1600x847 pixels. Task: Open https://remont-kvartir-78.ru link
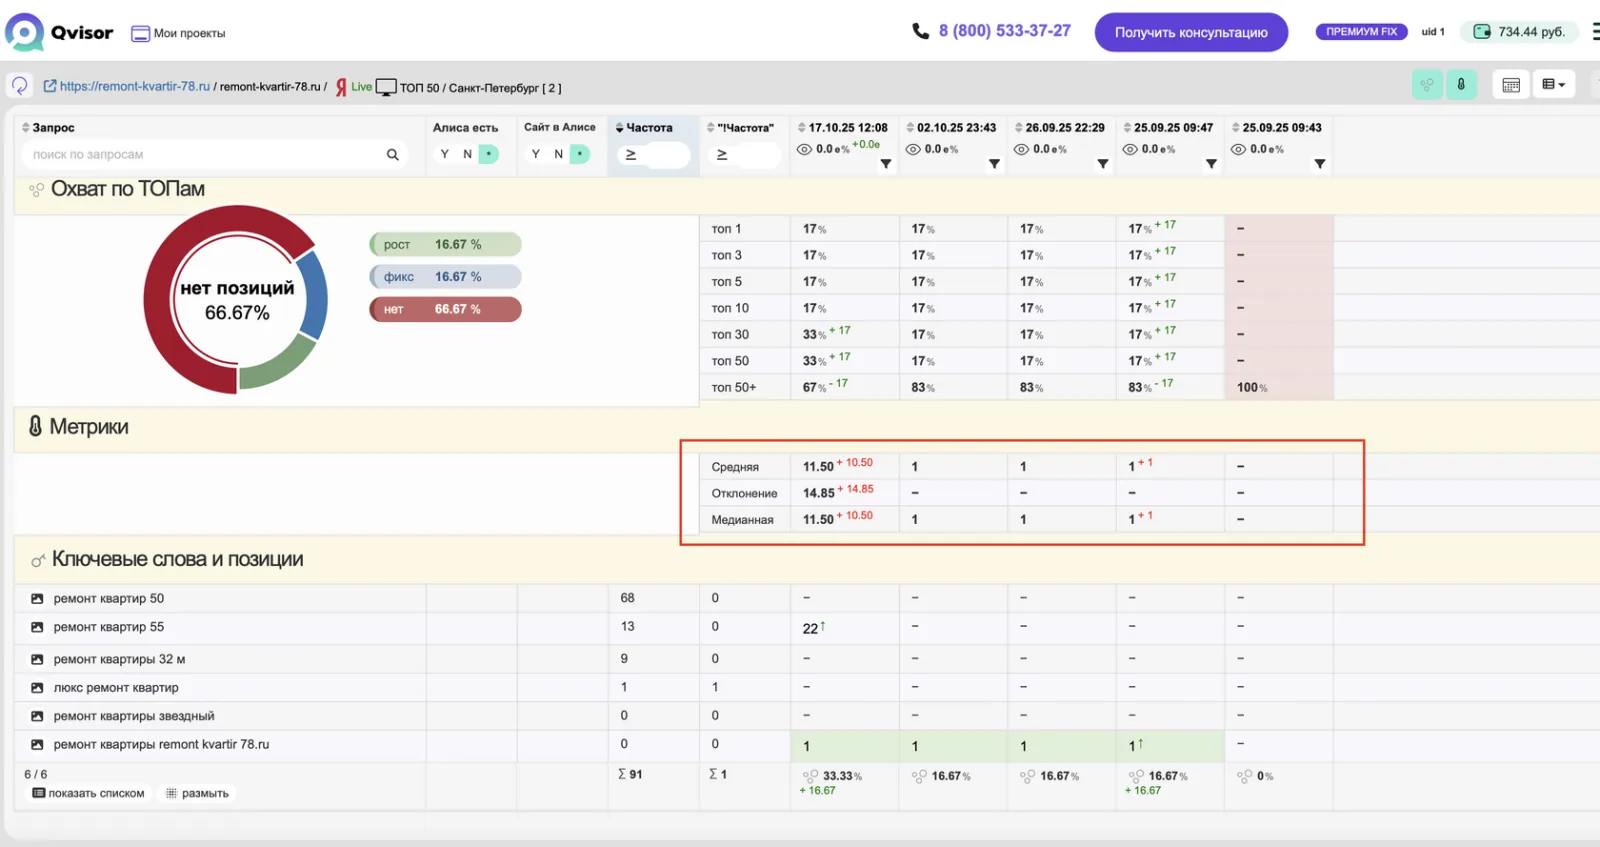(134, 86)
